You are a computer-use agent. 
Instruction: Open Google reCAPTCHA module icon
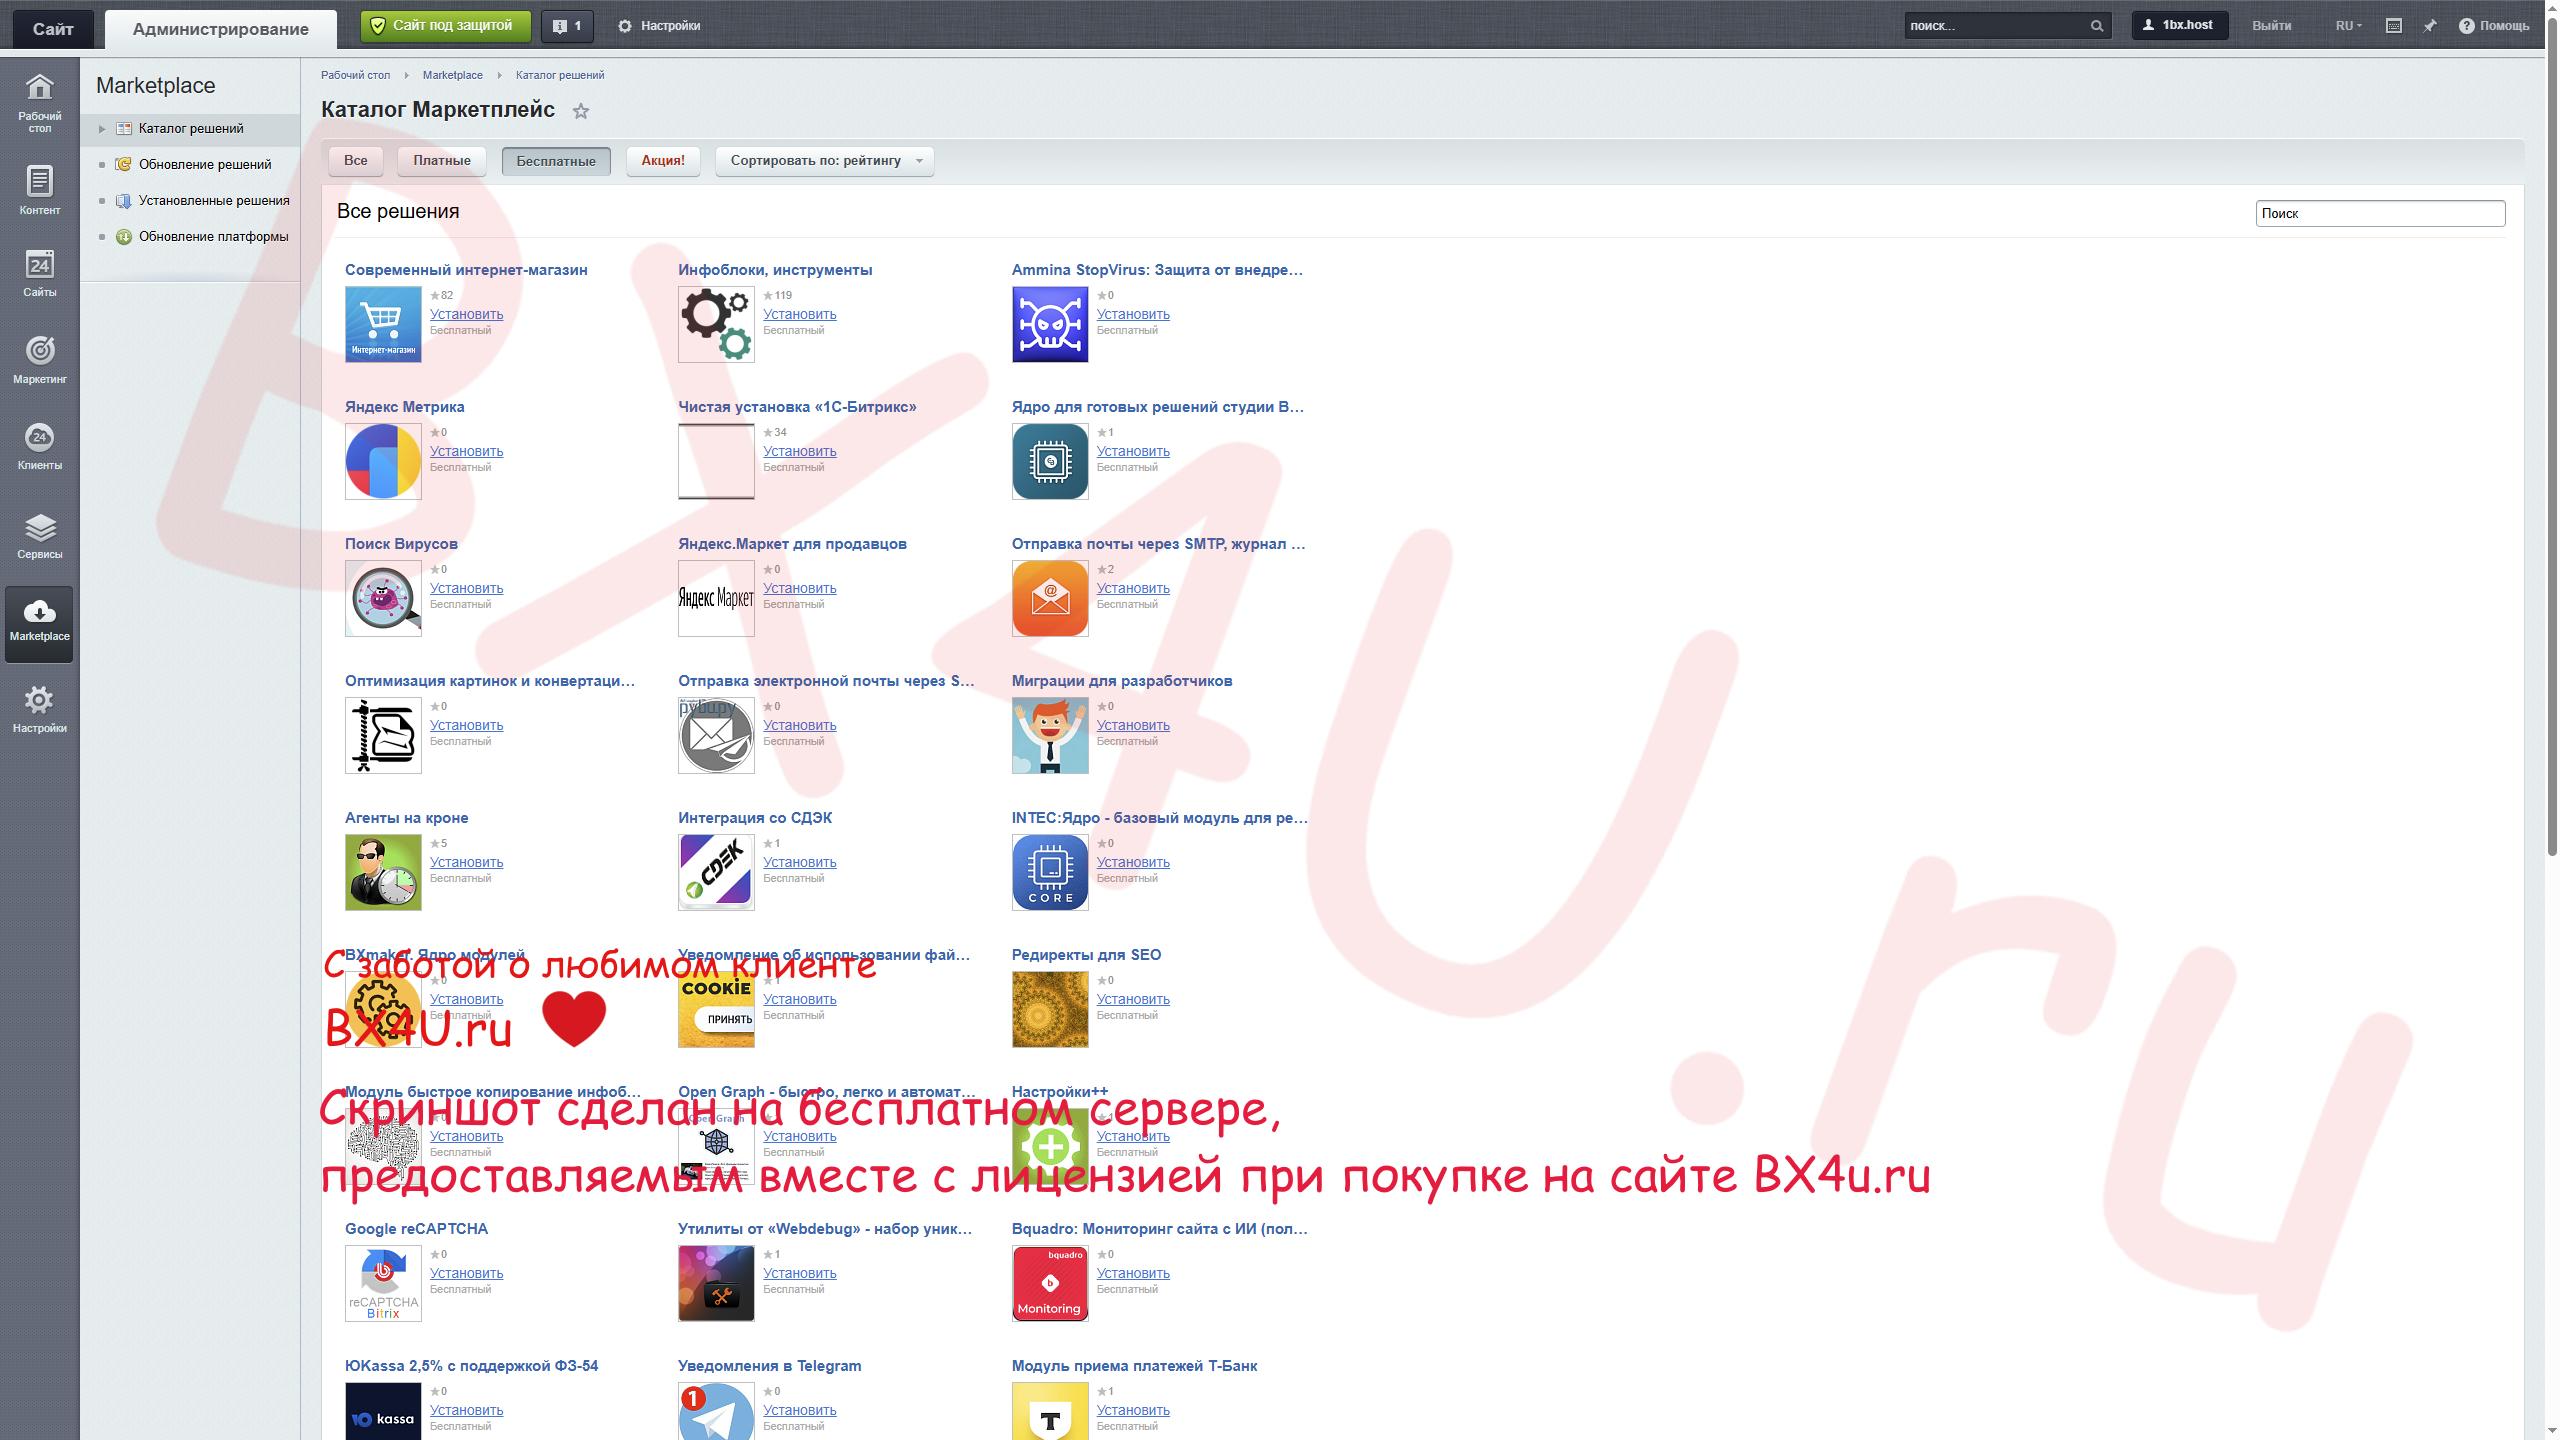coord(383,1283)
